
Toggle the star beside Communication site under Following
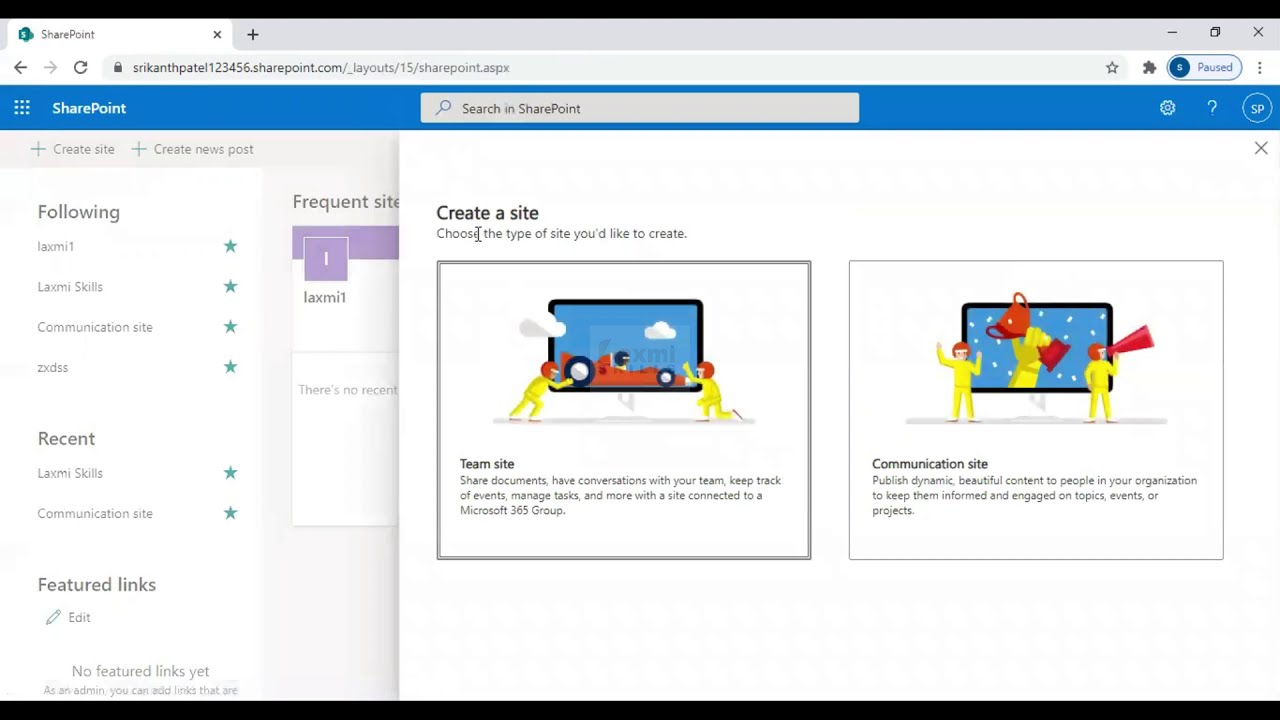click(230, 327)
